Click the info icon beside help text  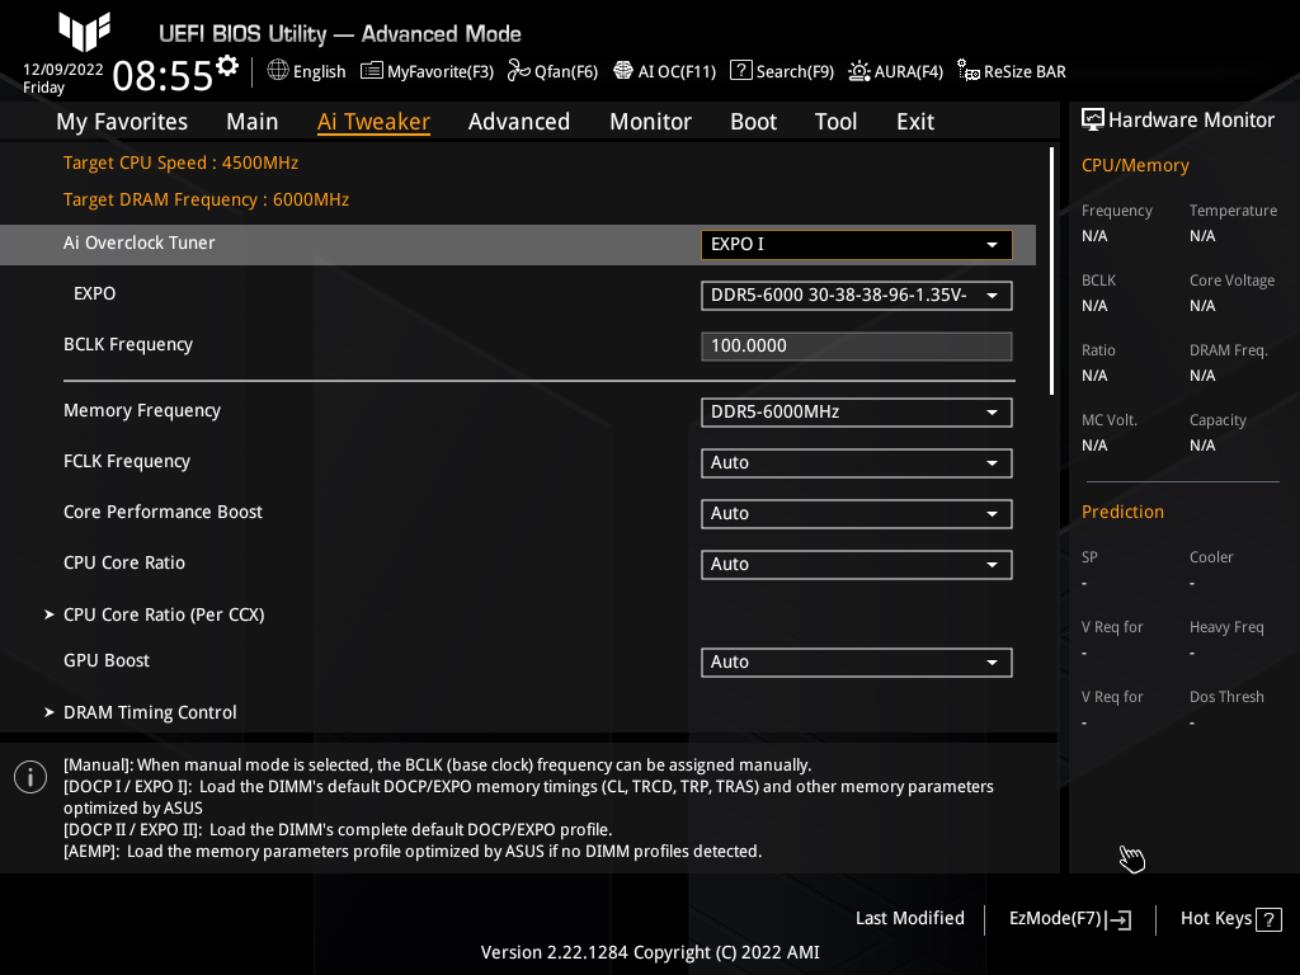pos(30,777)
